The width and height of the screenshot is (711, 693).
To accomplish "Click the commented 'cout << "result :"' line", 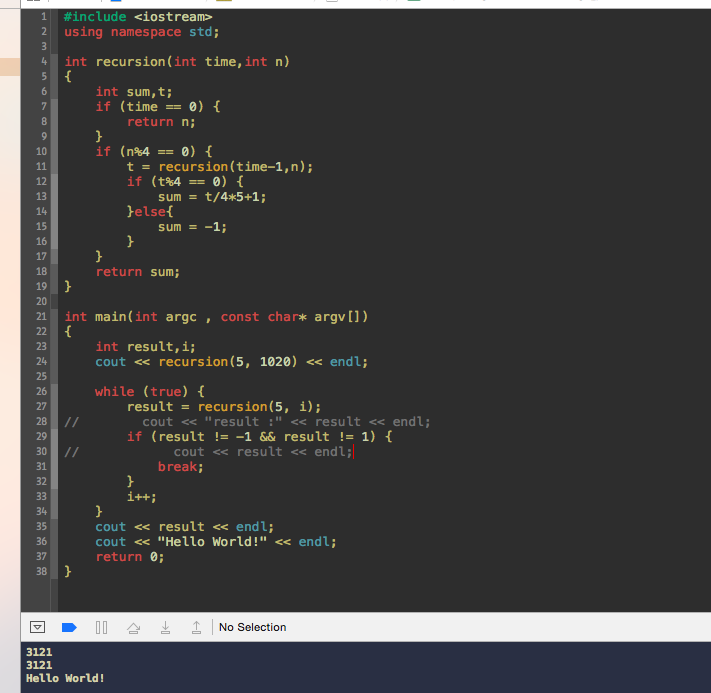I will 286,422.
